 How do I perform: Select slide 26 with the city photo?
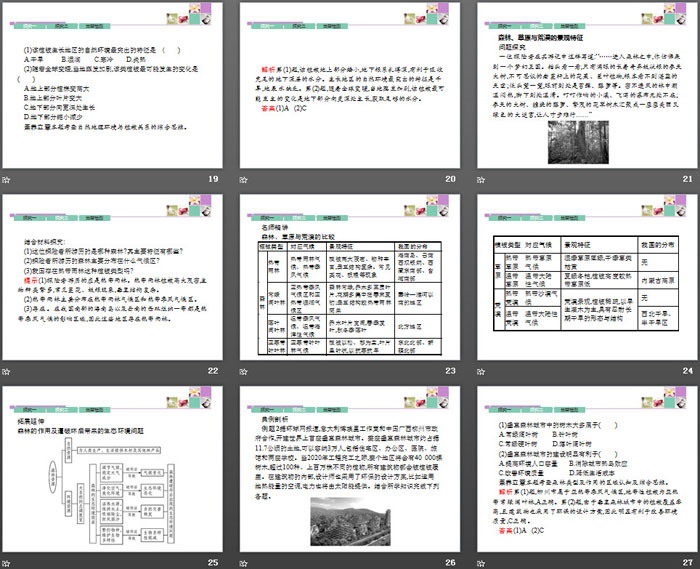pos(349,471)
